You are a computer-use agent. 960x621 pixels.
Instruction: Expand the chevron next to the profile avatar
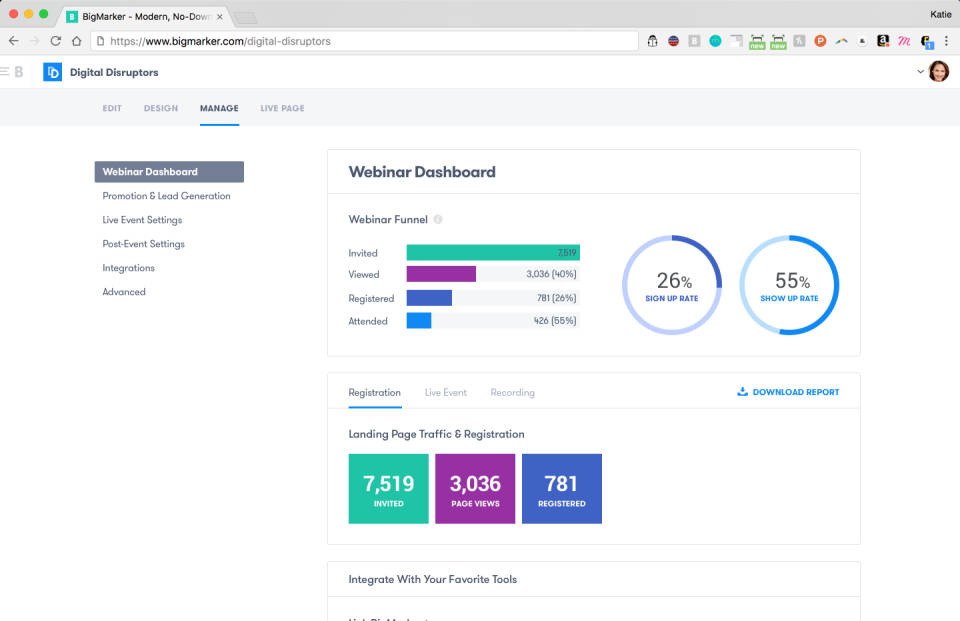click(921, 71)
